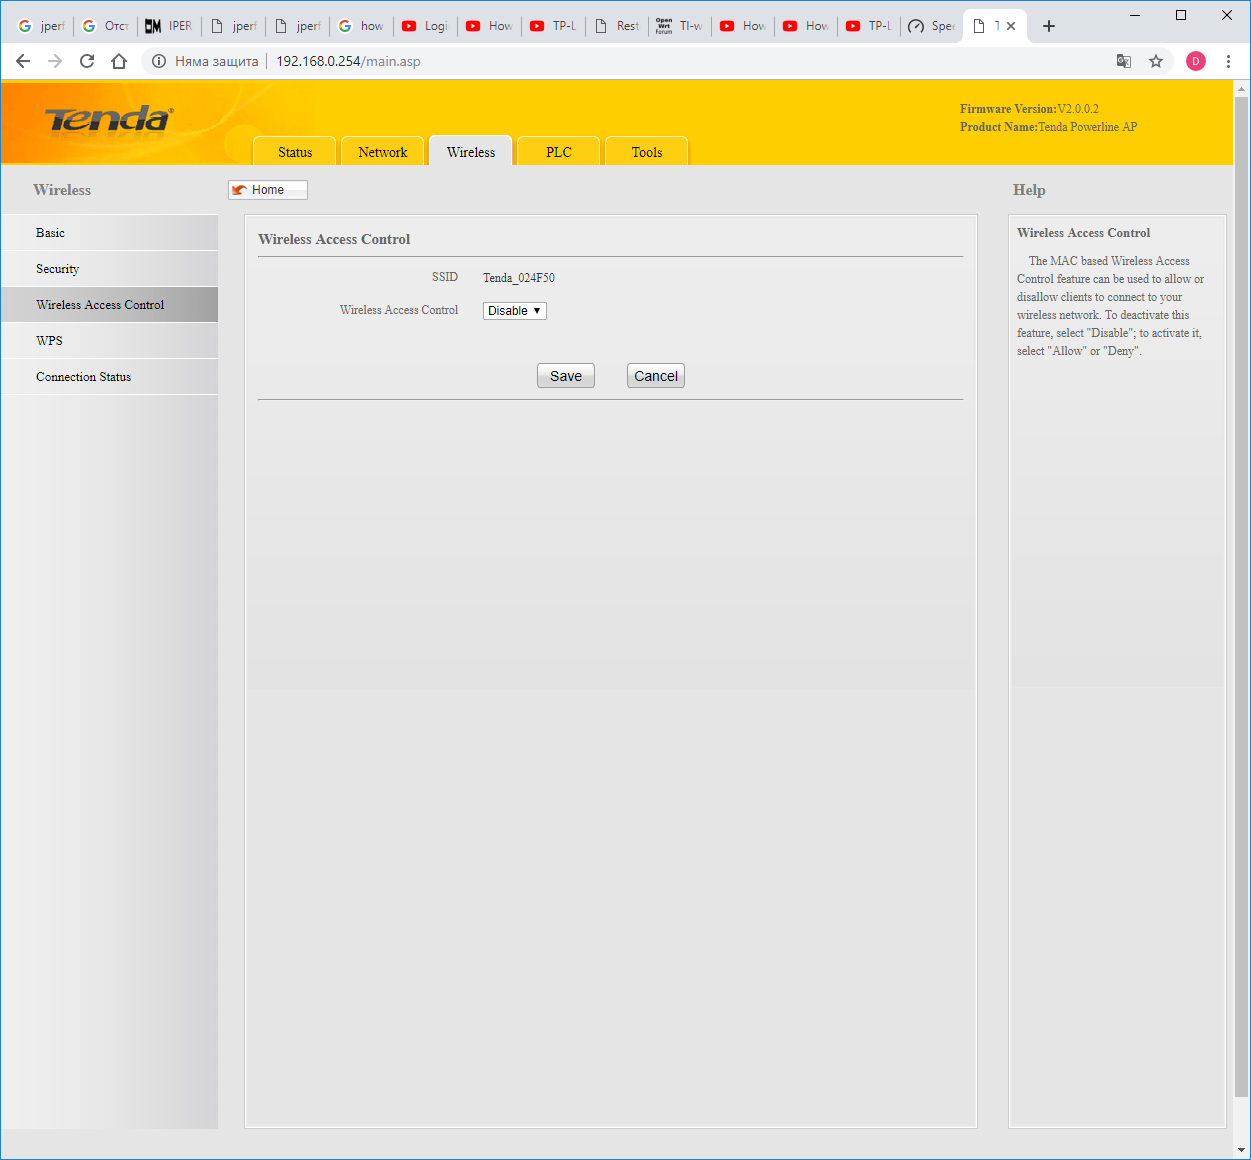Open a new browser tab with plus icon
This screenshot has width=1251, height=1160.
[x=1048, y=26]
